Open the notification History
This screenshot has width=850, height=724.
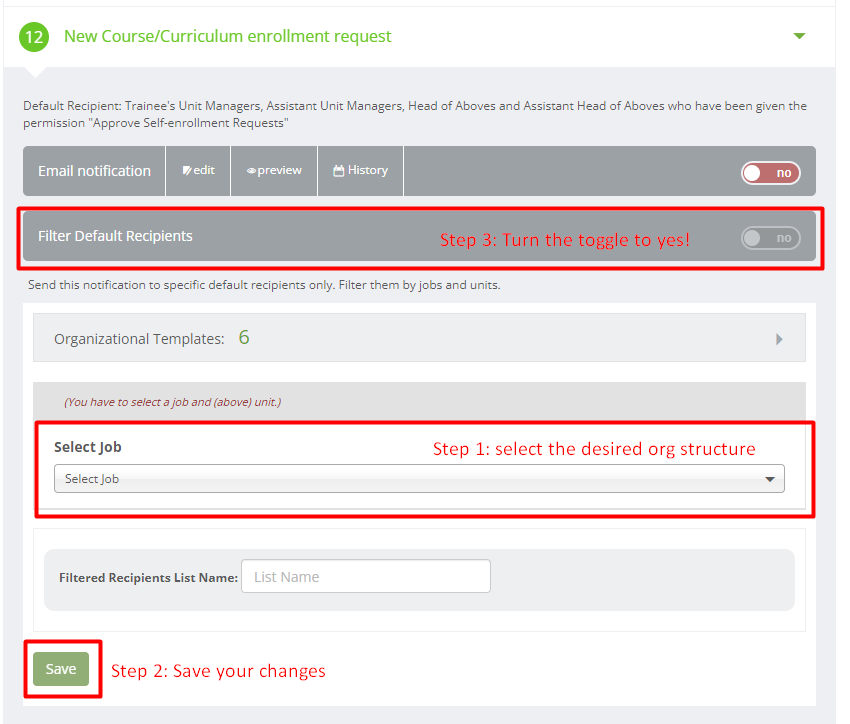(x=360, y=170)
